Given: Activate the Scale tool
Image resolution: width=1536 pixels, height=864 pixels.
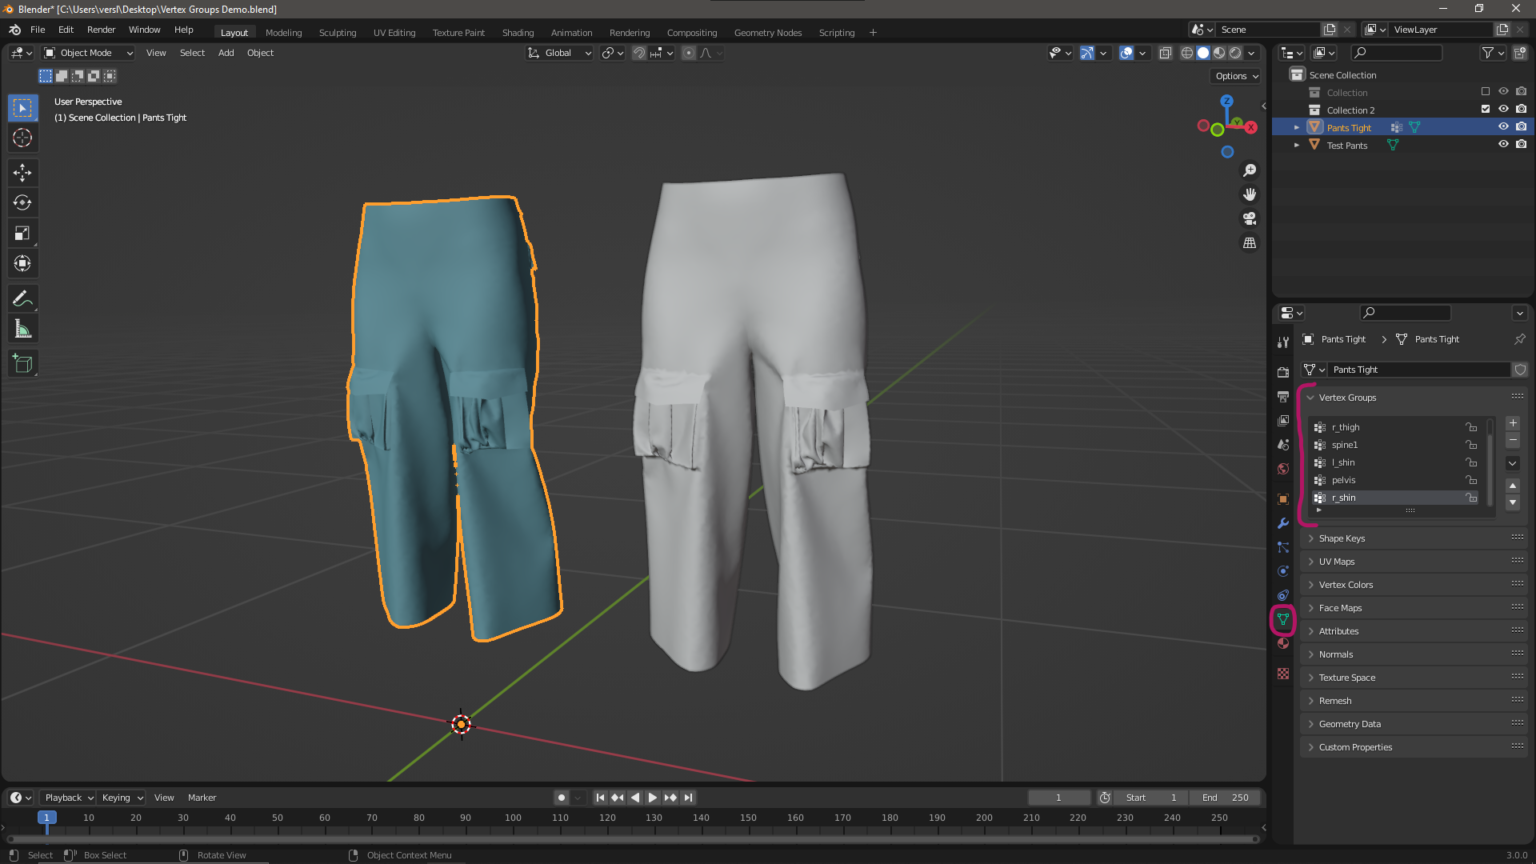Looking at the screenshot, I should pyautogui.click(x=22, y=233).
